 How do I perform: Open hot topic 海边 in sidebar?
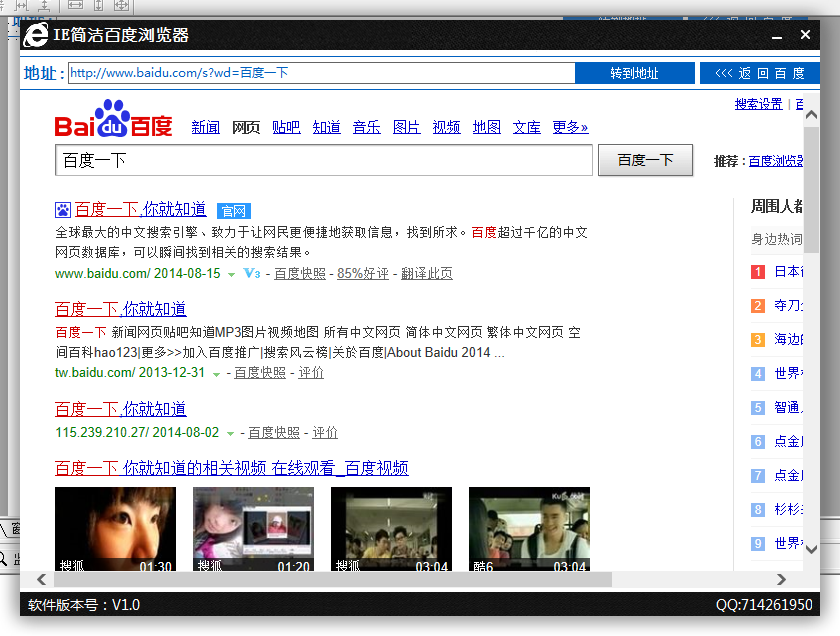point(788,340)
